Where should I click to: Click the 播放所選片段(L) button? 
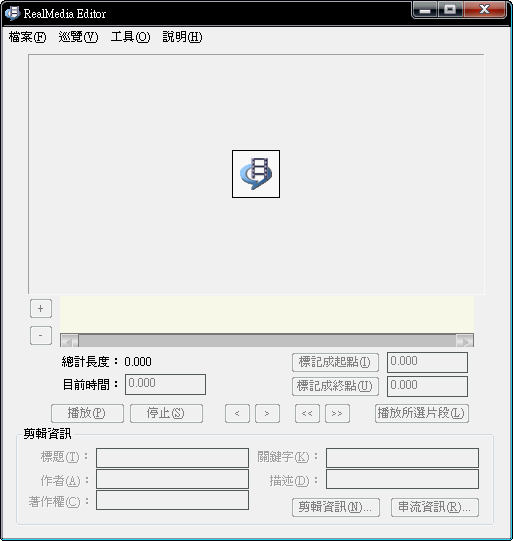[x=422, y=413]
